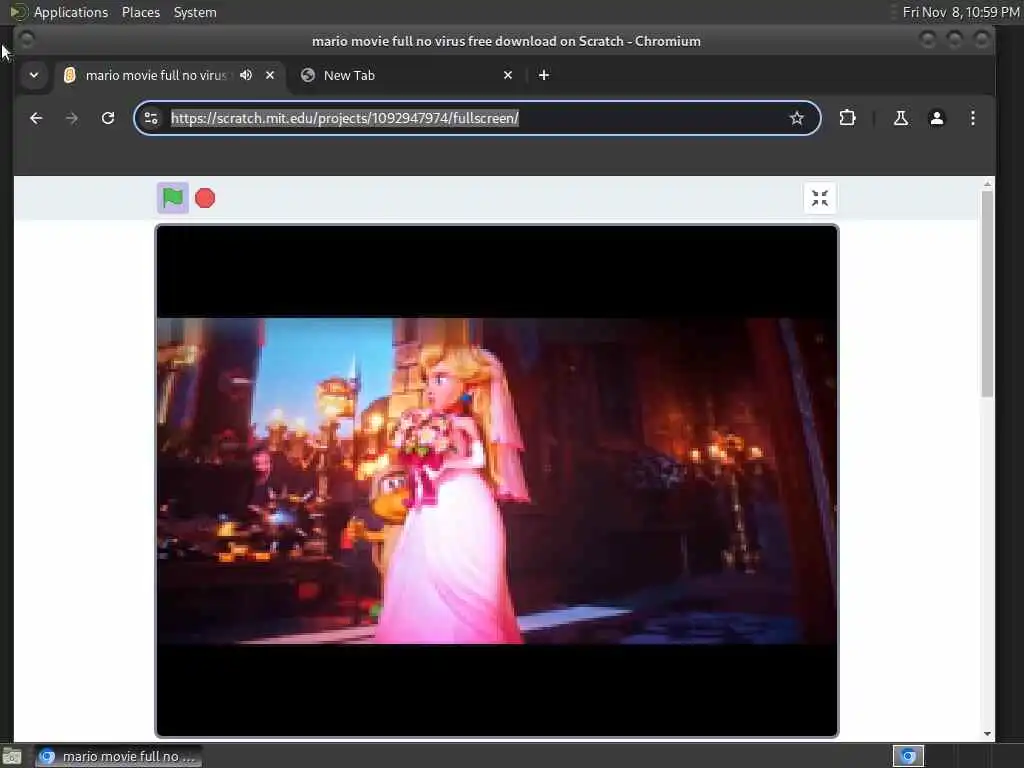
Task: Click the clock showing Fri Nov 8
Action: click(961, 12)
